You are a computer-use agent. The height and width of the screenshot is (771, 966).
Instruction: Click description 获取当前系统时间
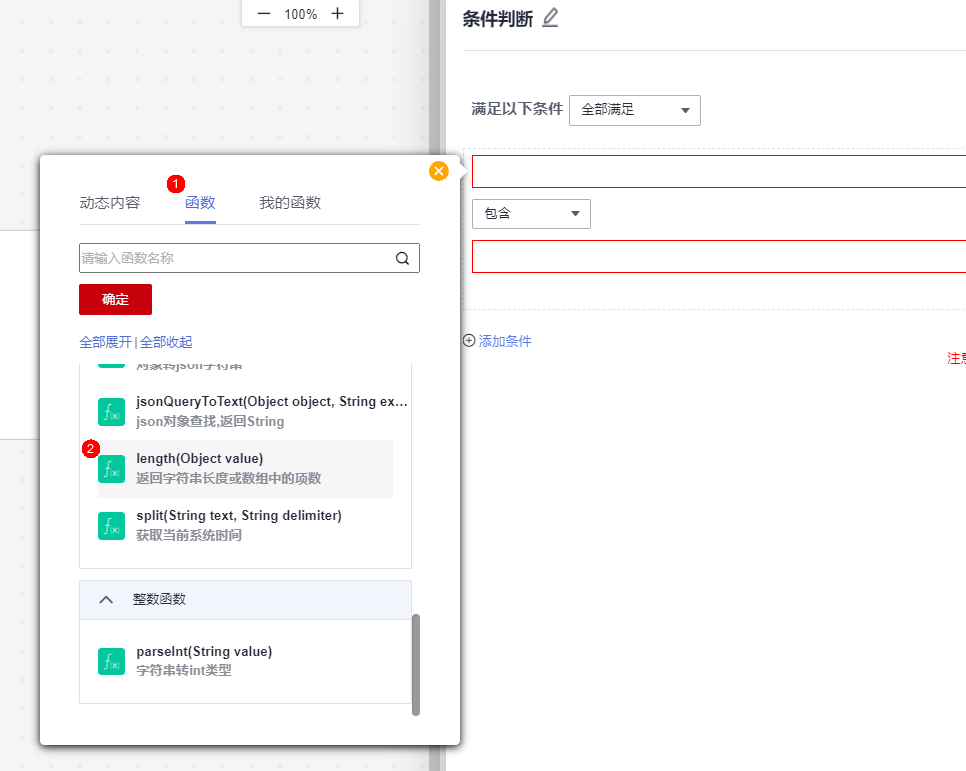pyautogui.click(x=189, y=535)
